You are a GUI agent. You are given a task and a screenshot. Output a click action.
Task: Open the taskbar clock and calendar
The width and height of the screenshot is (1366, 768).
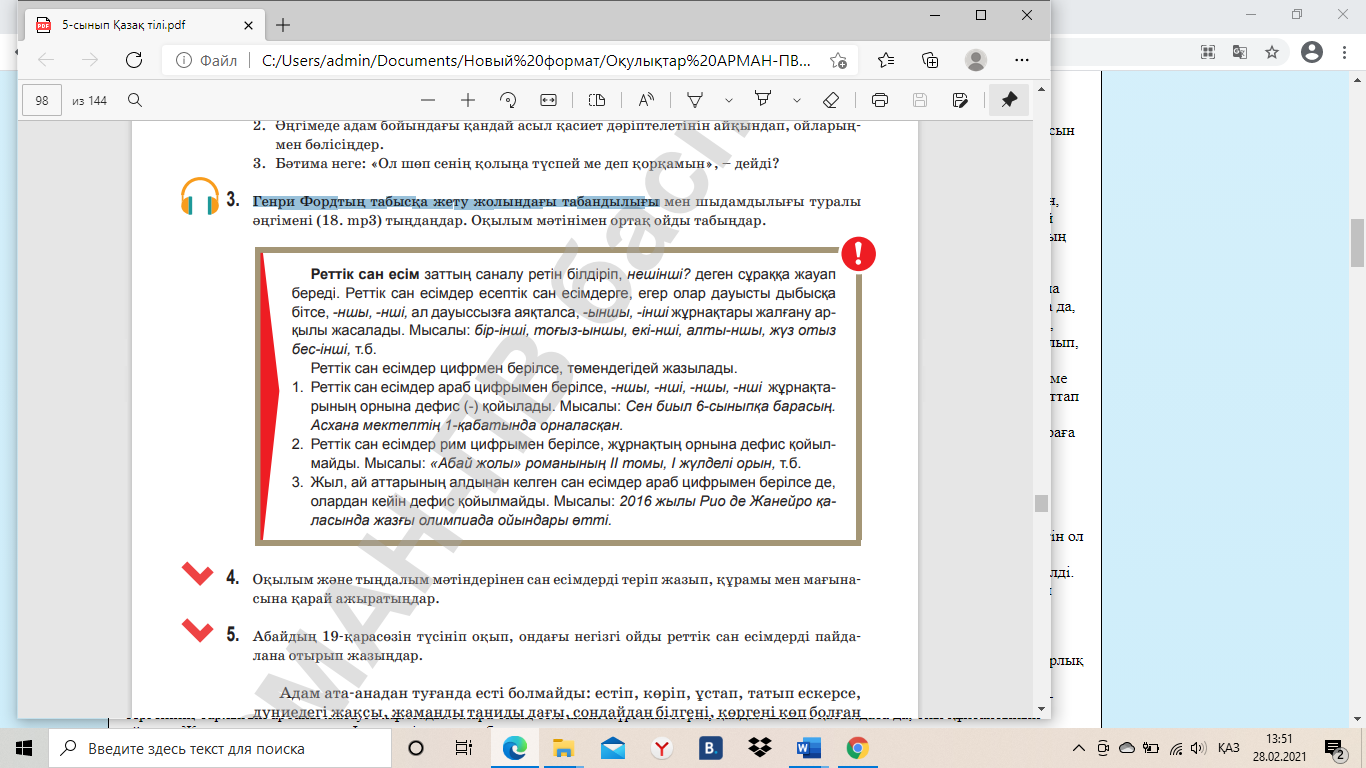tap(1278, 748)
